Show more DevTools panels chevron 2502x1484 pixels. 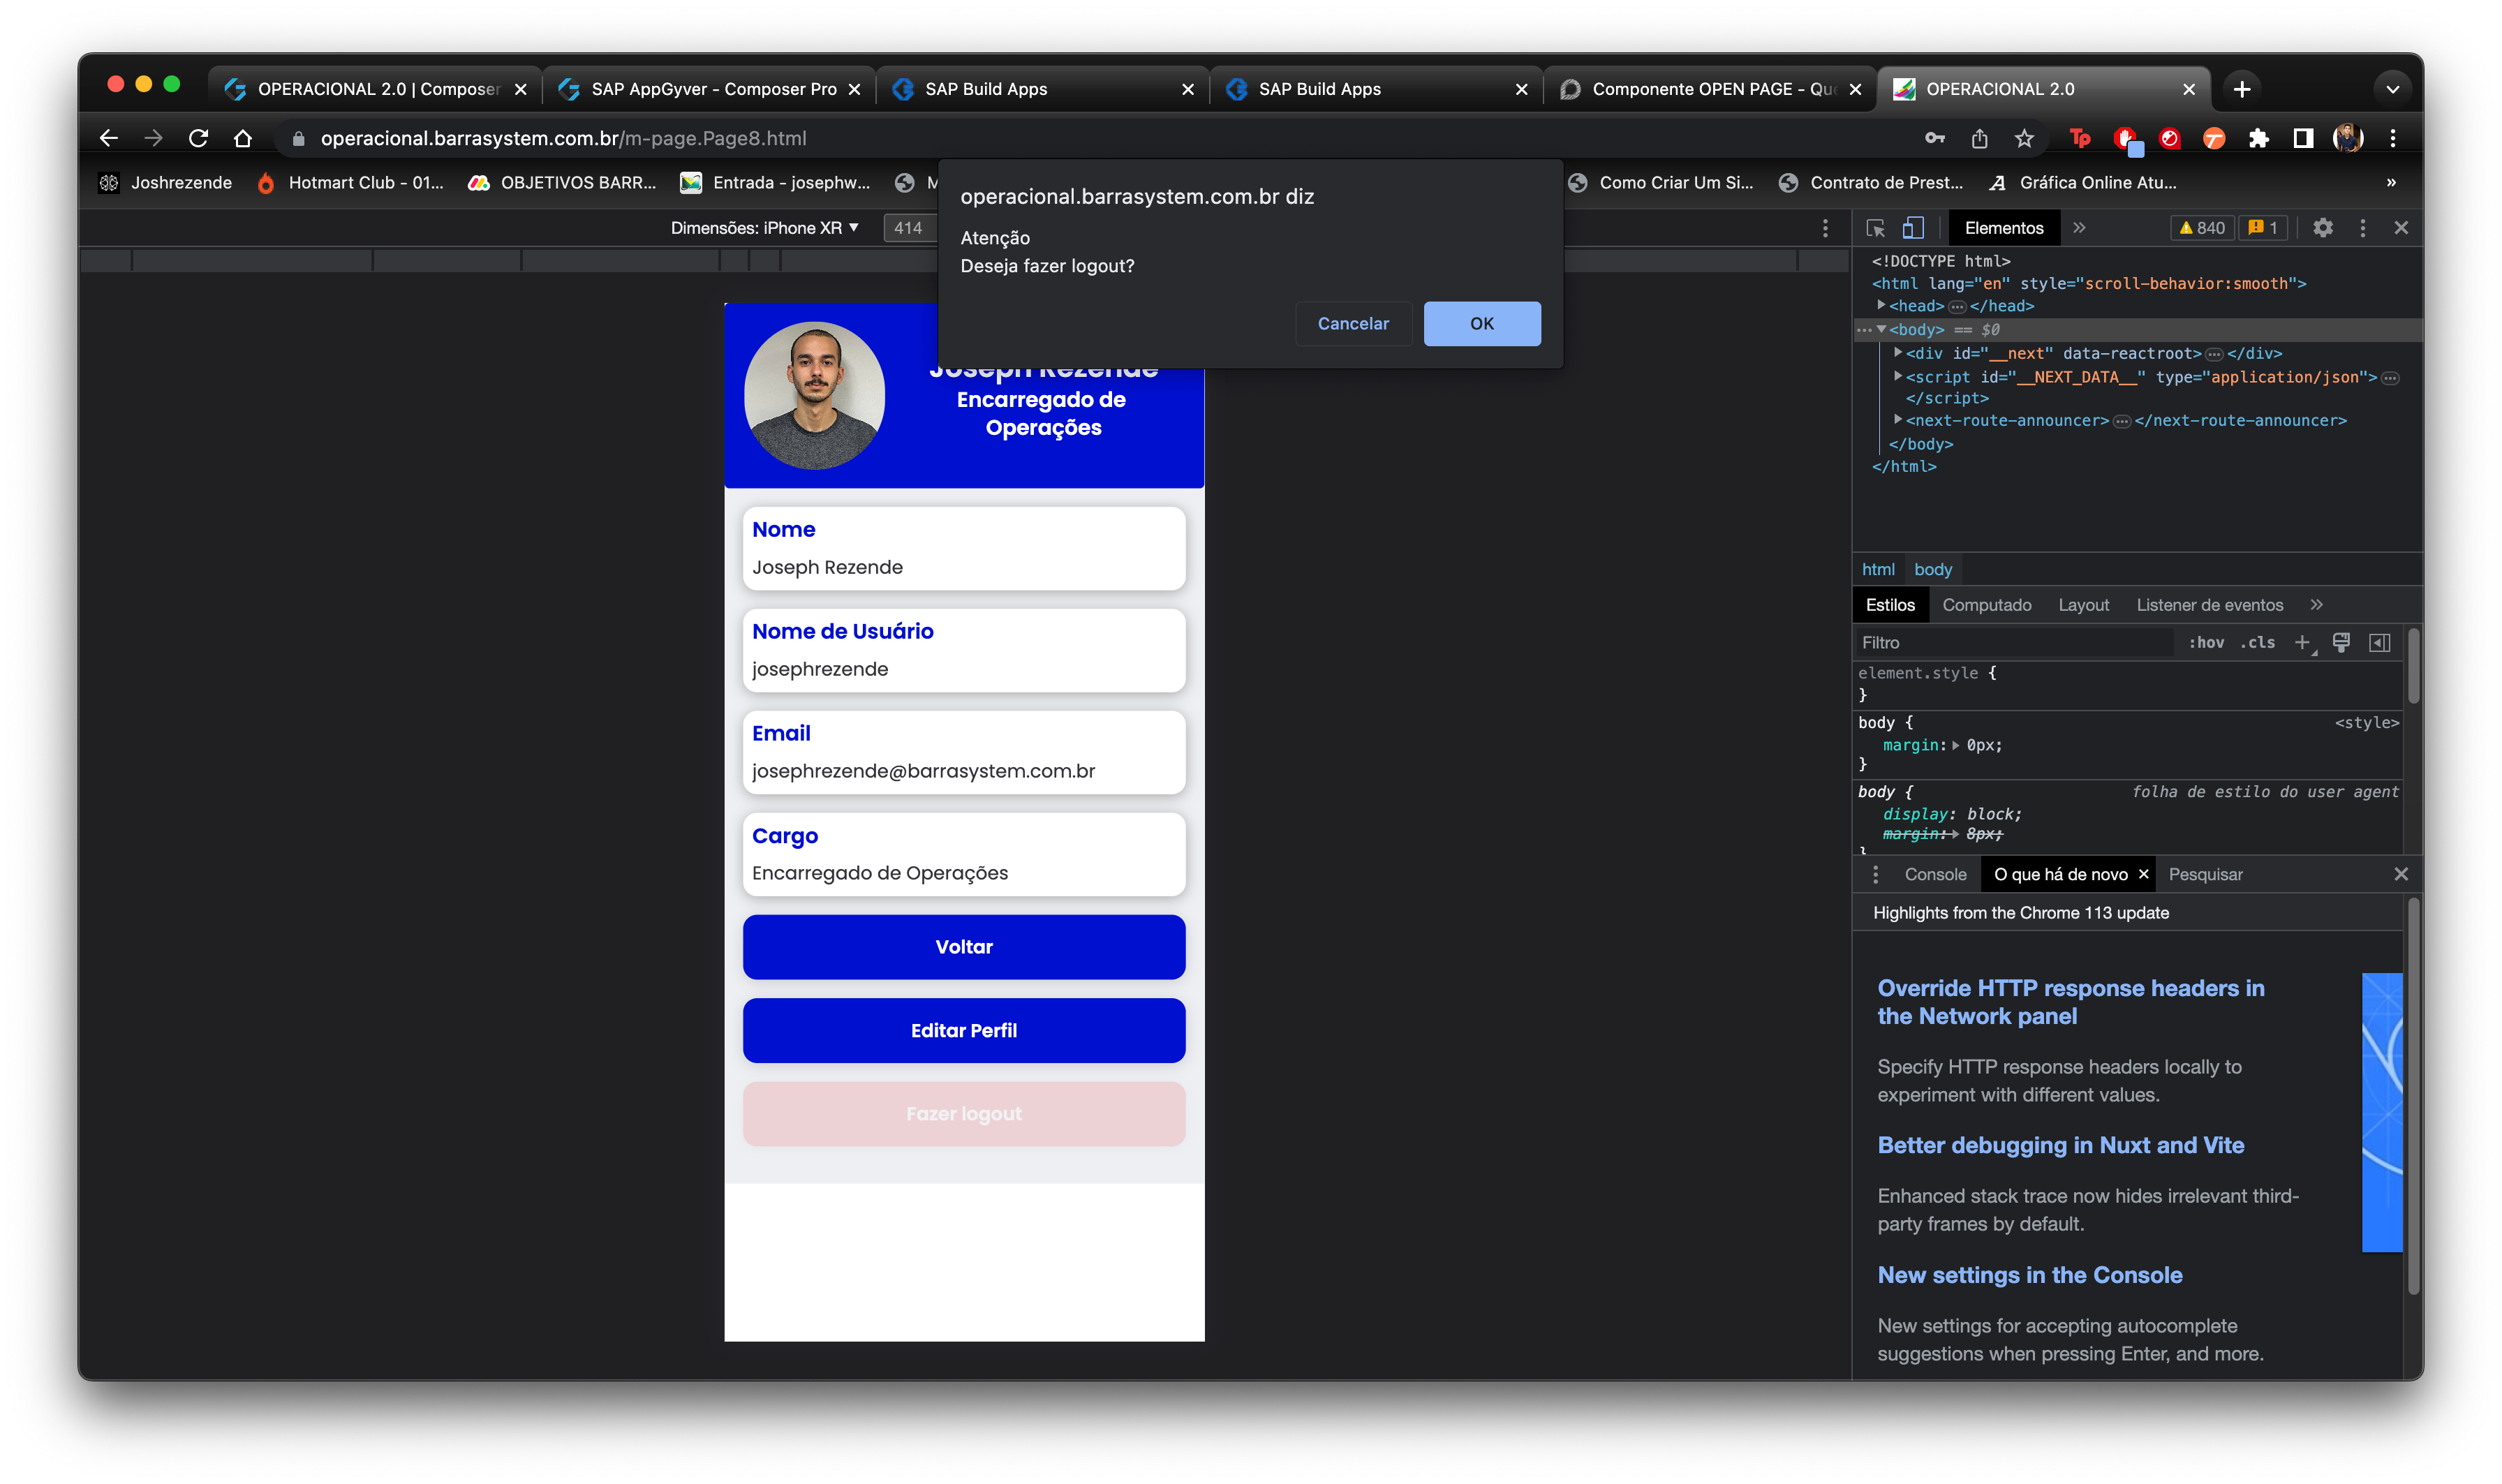click(x=2079, y=228)
